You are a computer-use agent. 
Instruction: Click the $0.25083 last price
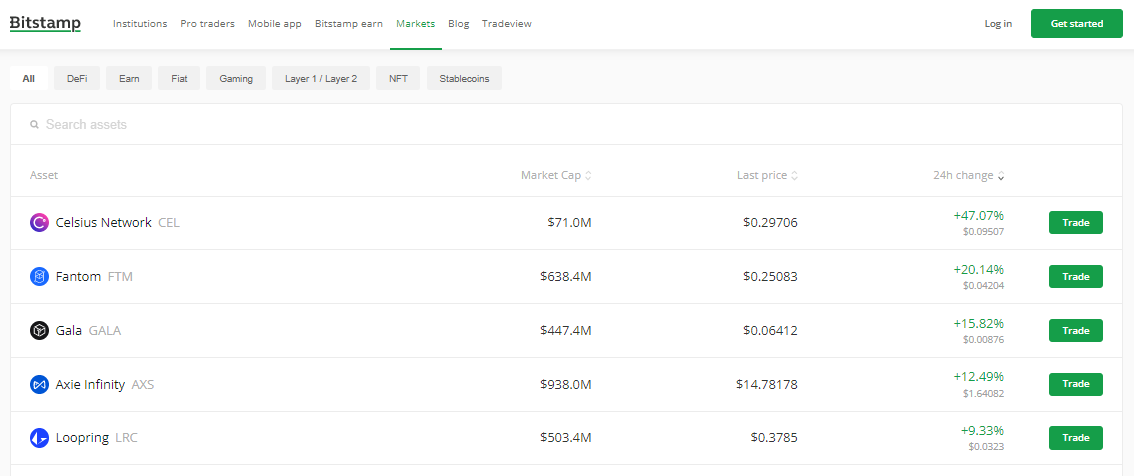770,276
